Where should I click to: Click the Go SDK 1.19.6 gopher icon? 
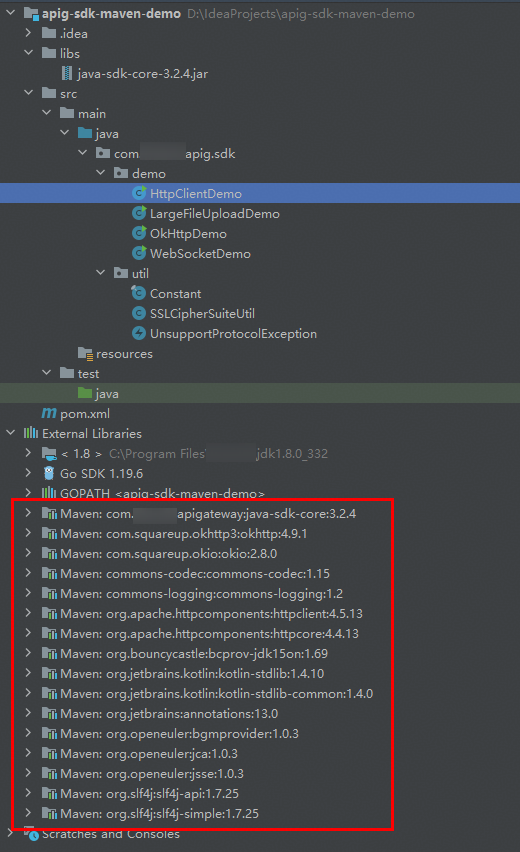pyautogui.click(x=49, y=473)
